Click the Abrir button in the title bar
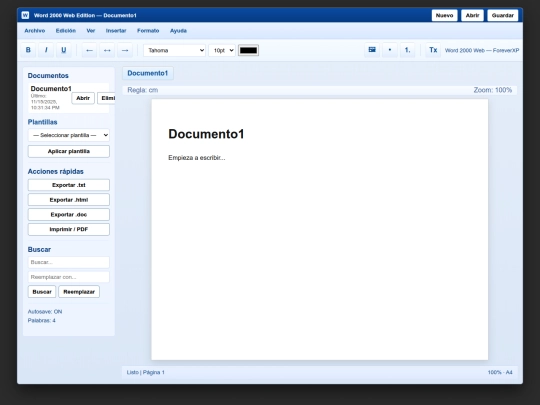Screen dimensions: 540x405 tap(472, 15)
